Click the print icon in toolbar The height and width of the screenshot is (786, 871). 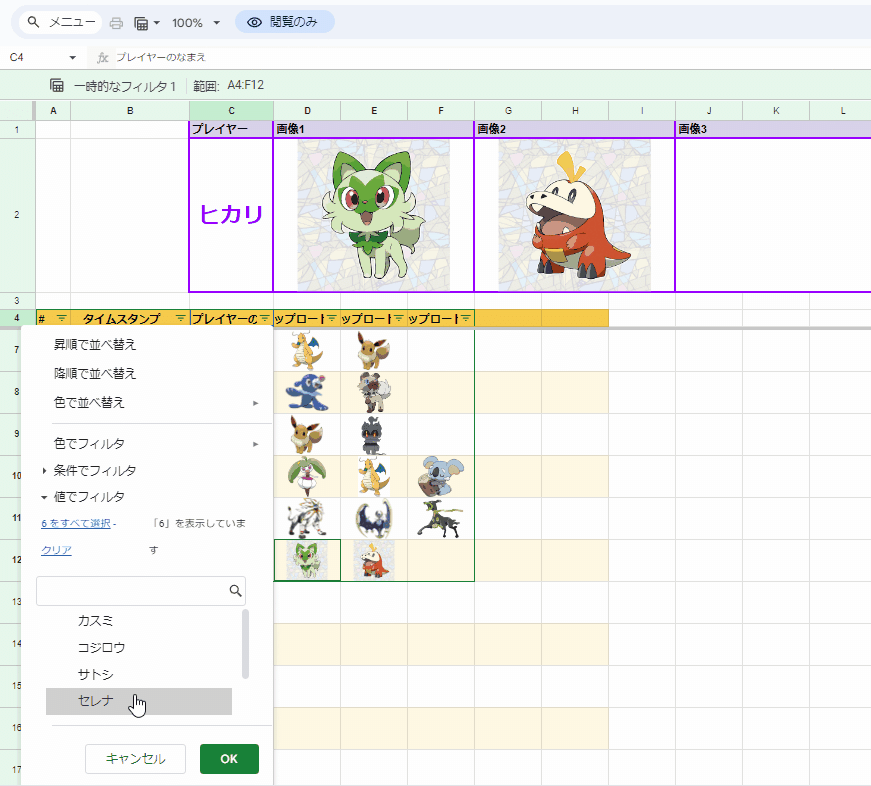click(116, 23)
